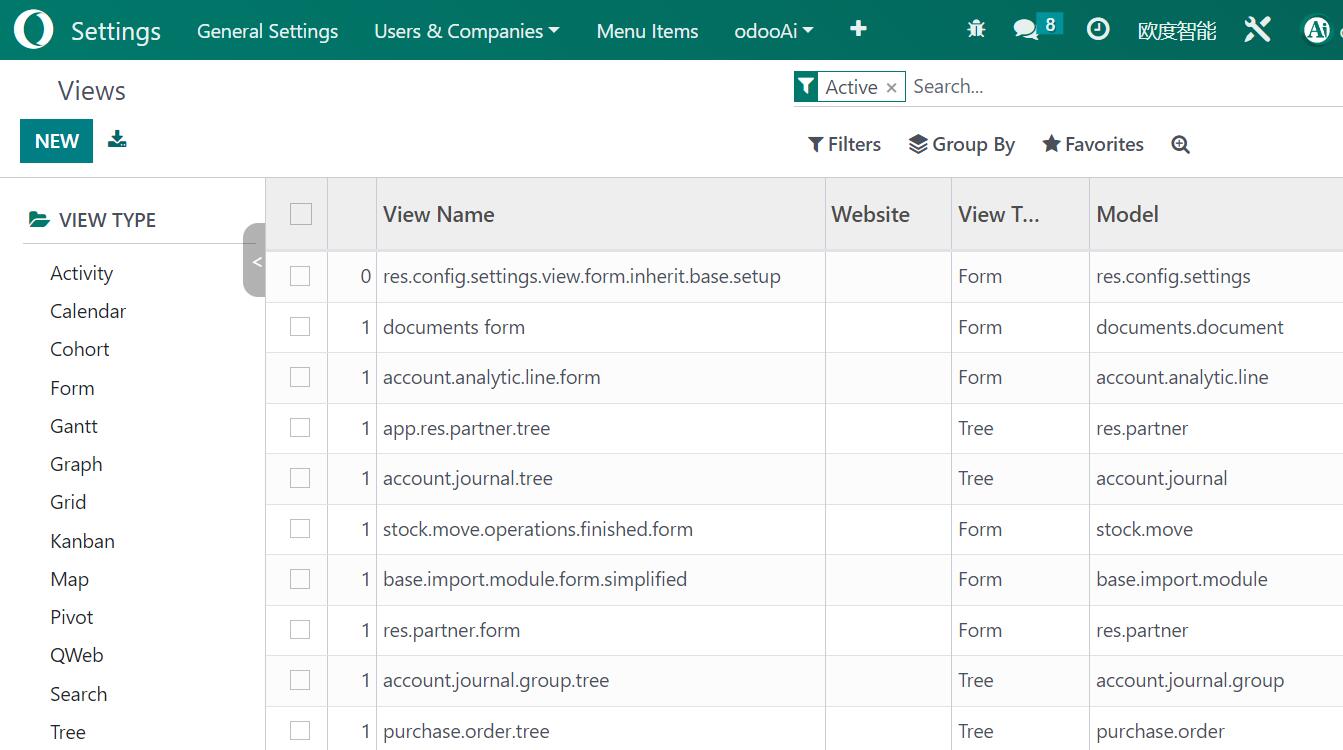Click the Settings app title
Screen dimensions: 1343x750
116,31
